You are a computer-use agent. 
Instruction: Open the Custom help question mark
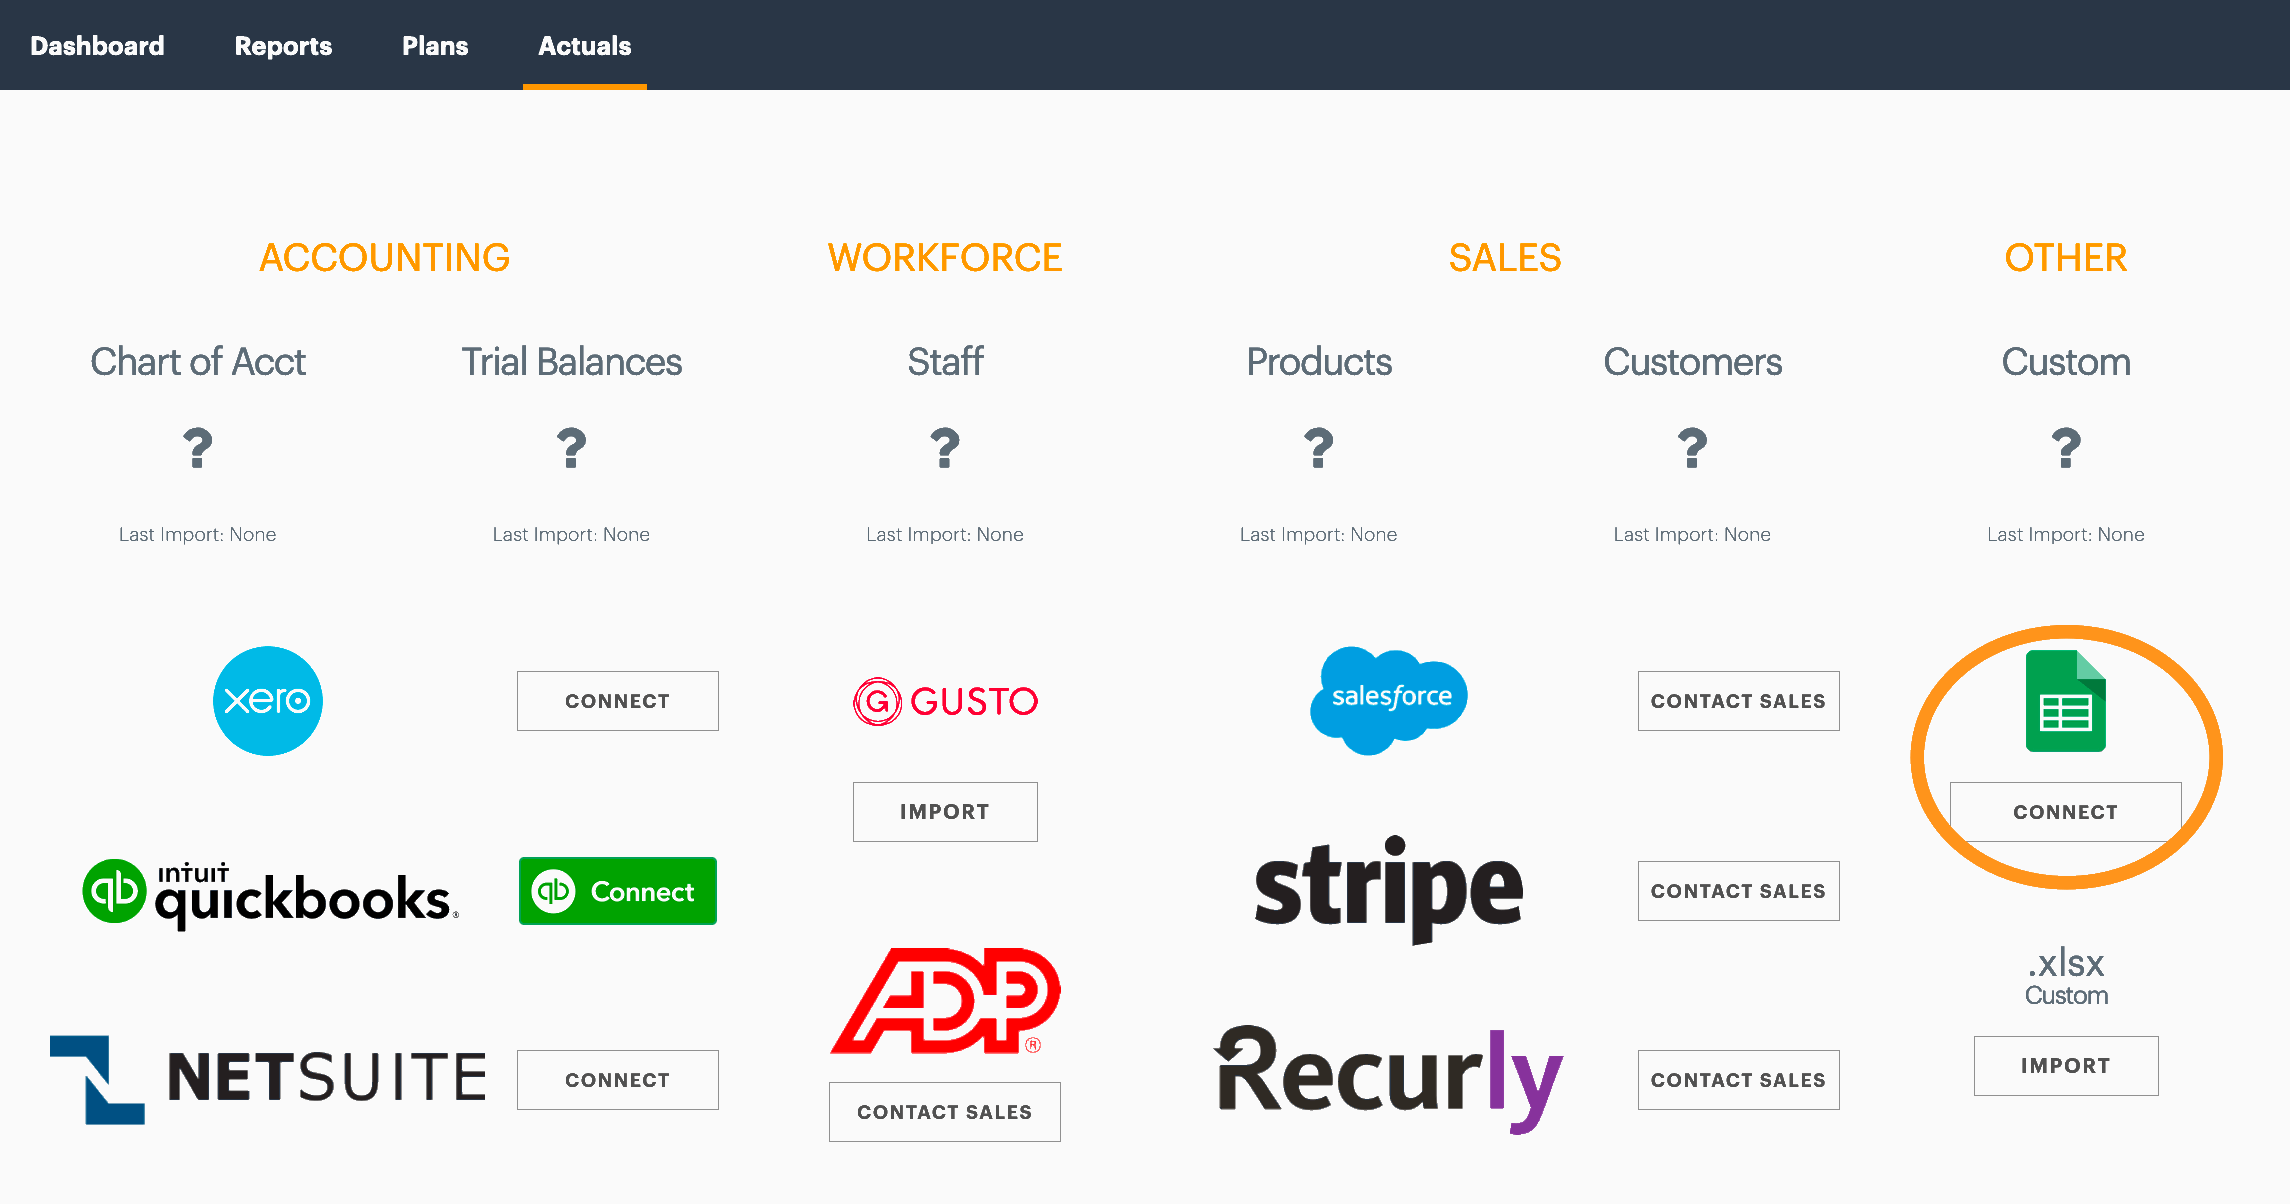(x=2066, y=448)
